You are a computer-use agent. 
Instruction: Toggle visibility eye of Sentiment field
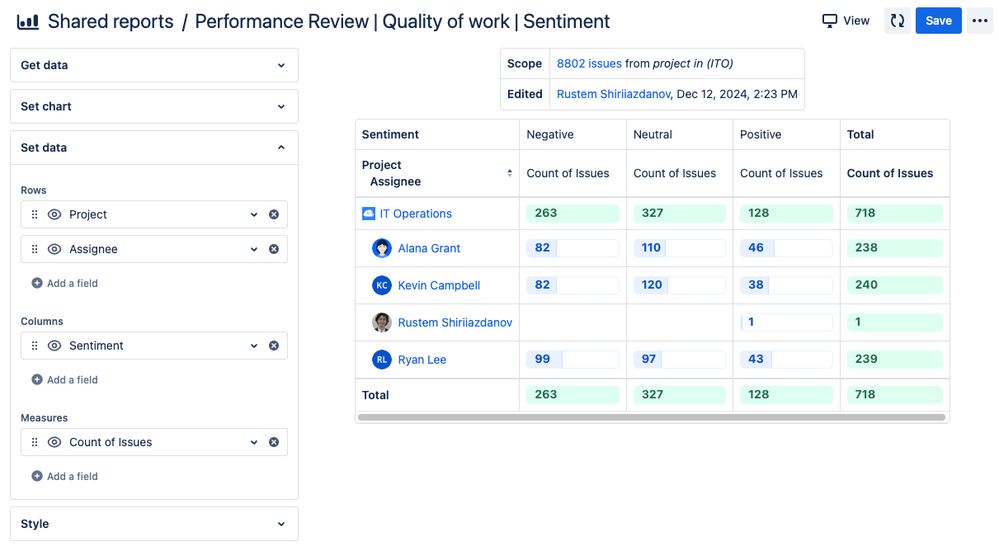pyautogui.click(x=55, y=346)
